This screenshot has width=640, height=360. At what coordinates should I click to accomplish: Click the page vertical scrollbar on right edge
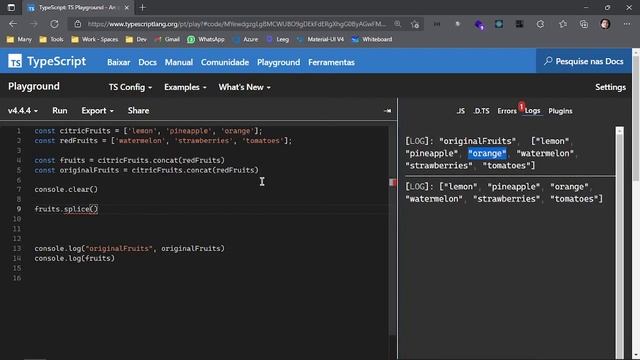click(x=636, y=204)
